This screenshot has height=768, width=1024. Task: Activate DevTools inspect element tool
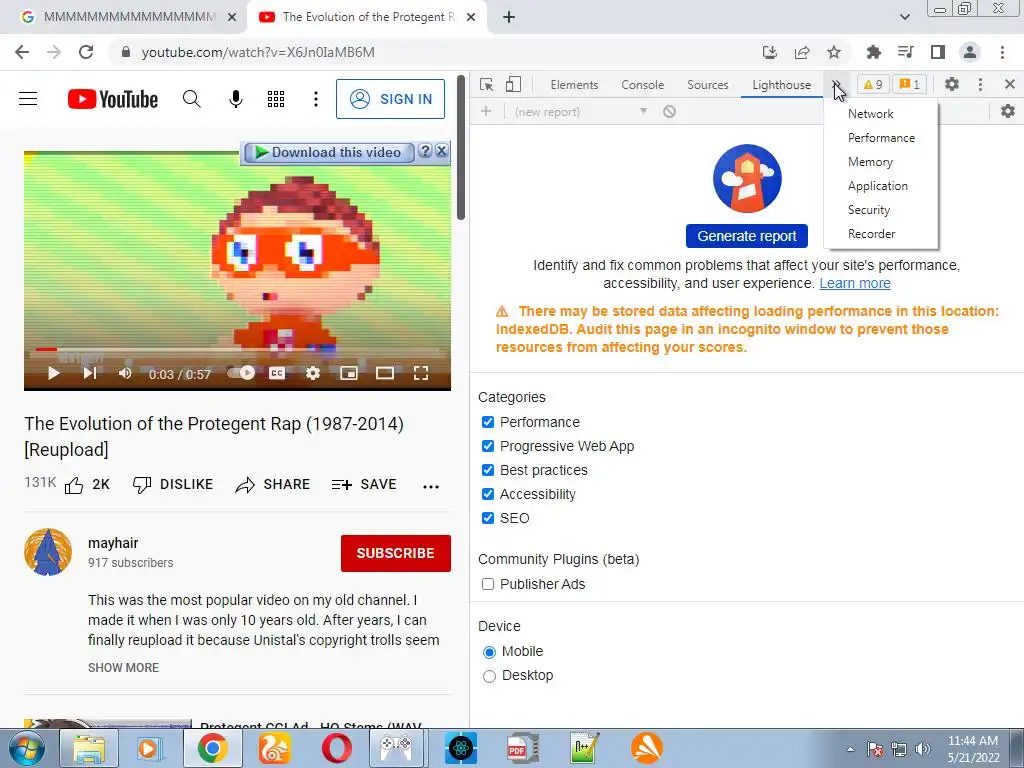pos(487,85)
